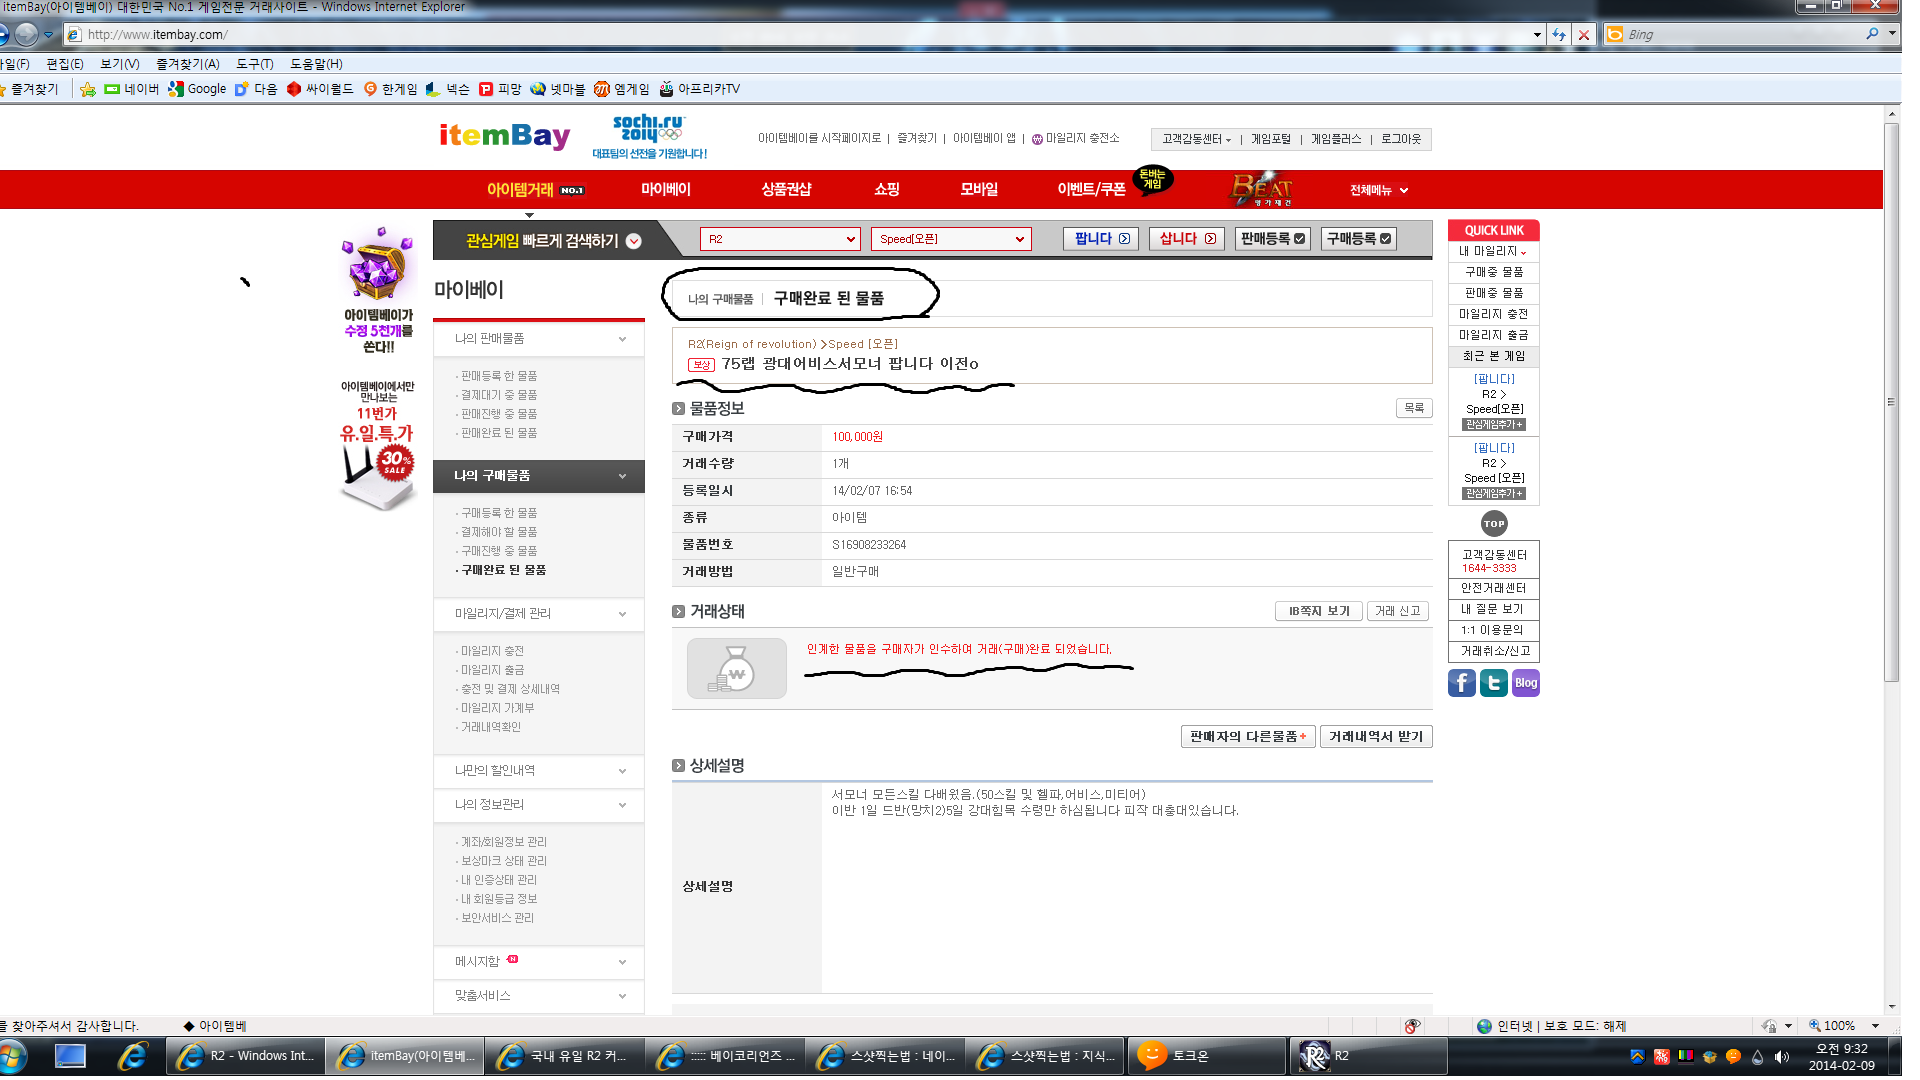Click the Internet Explorer taskbar icon

(132, 1056)
